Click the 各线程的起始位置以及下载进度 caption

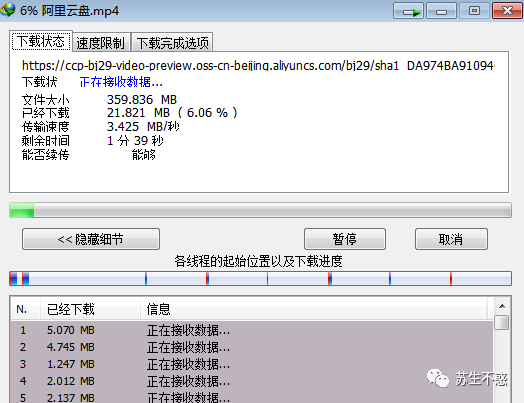258,261
